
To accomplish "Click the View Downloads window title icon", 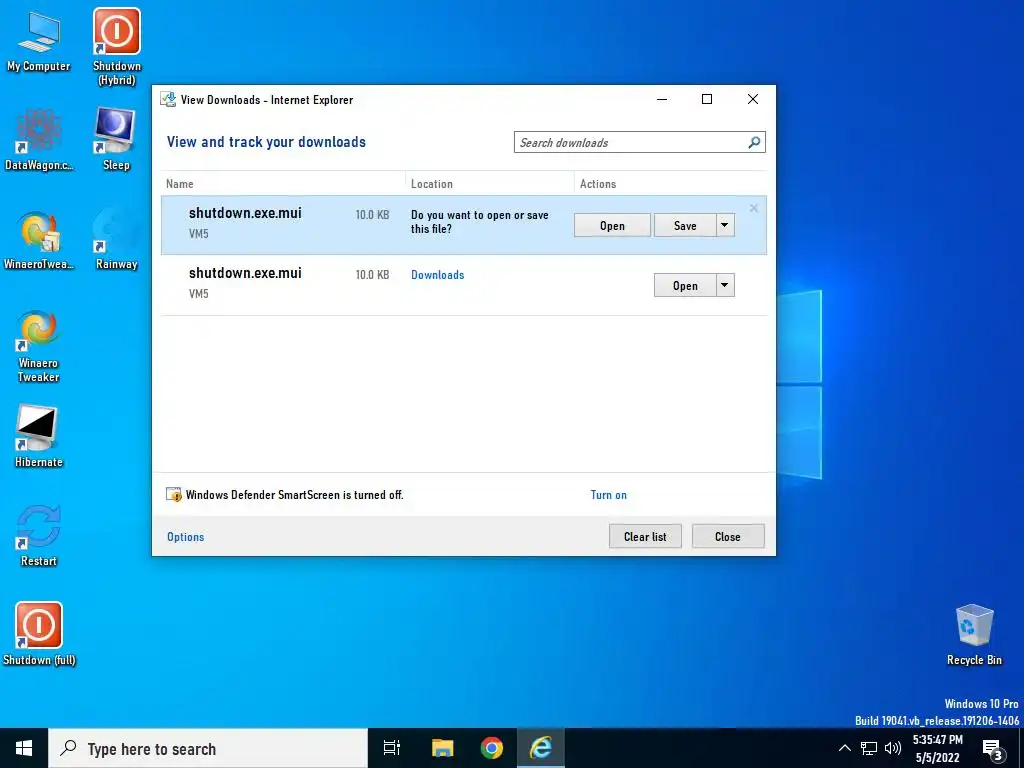I will click(x=168, y=99).
